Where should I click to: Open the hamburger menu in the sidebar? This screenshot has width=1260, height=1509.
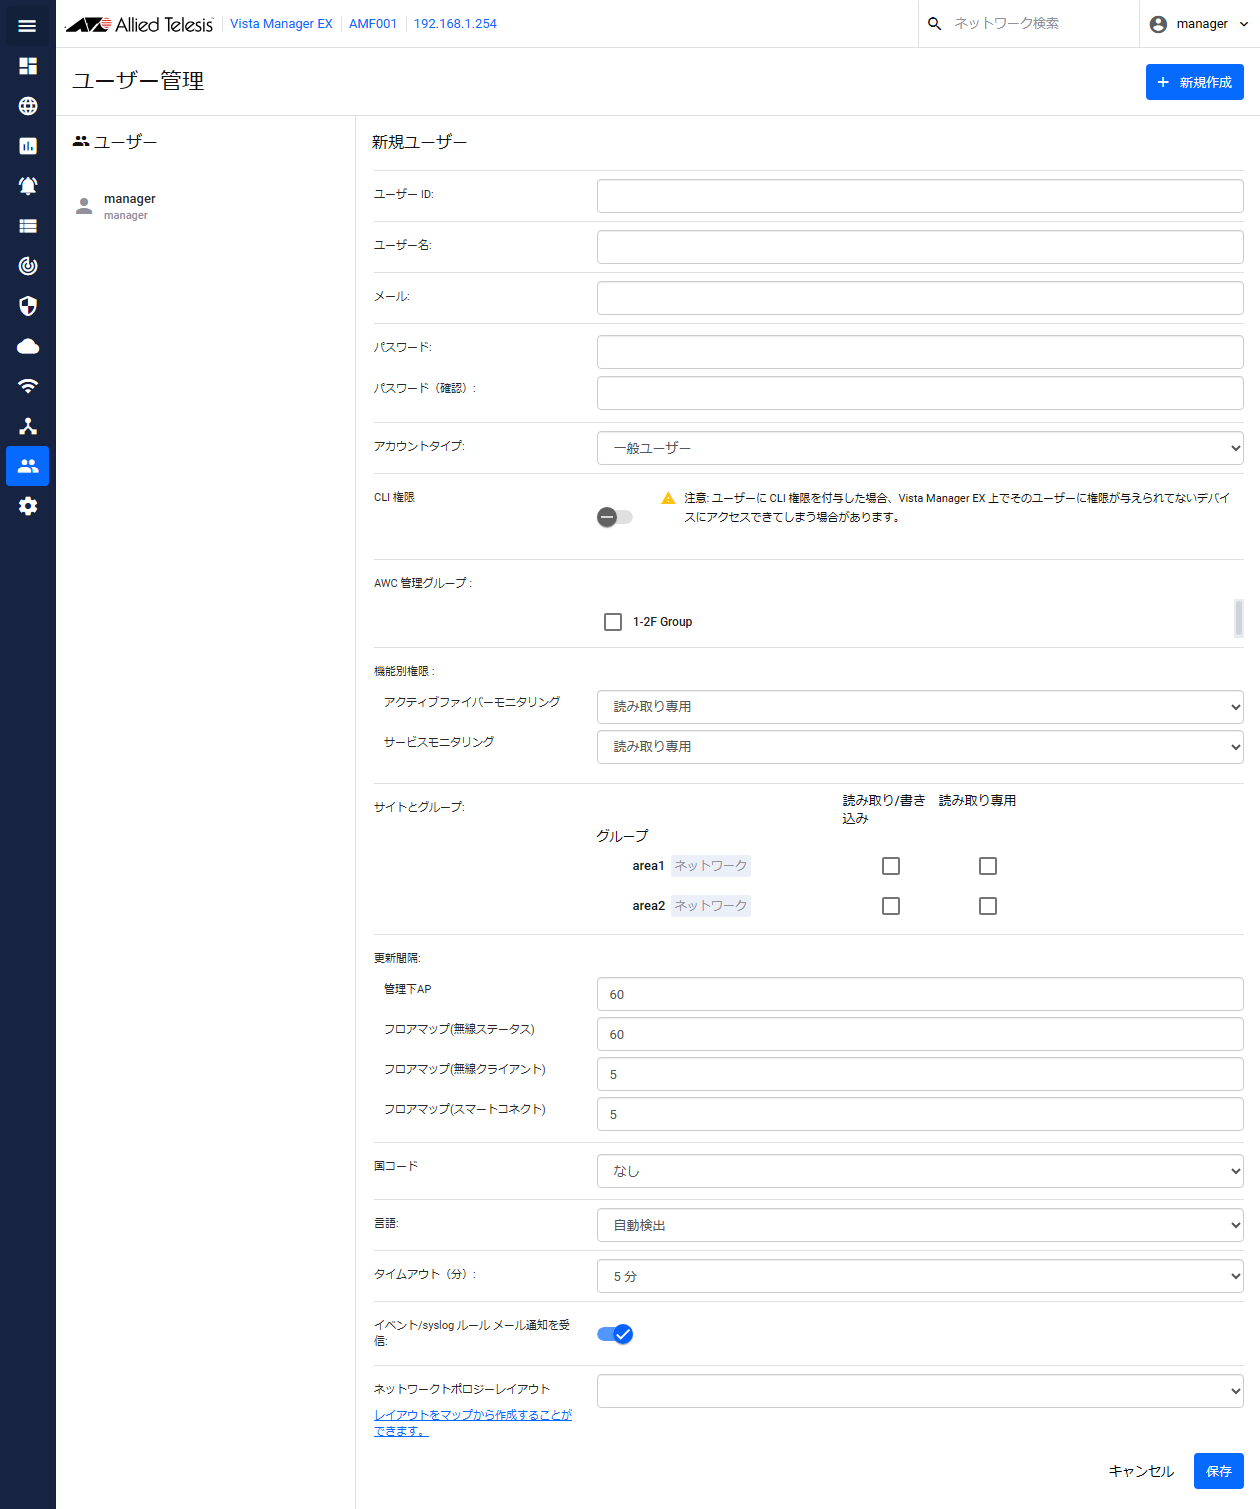[27, 25]
